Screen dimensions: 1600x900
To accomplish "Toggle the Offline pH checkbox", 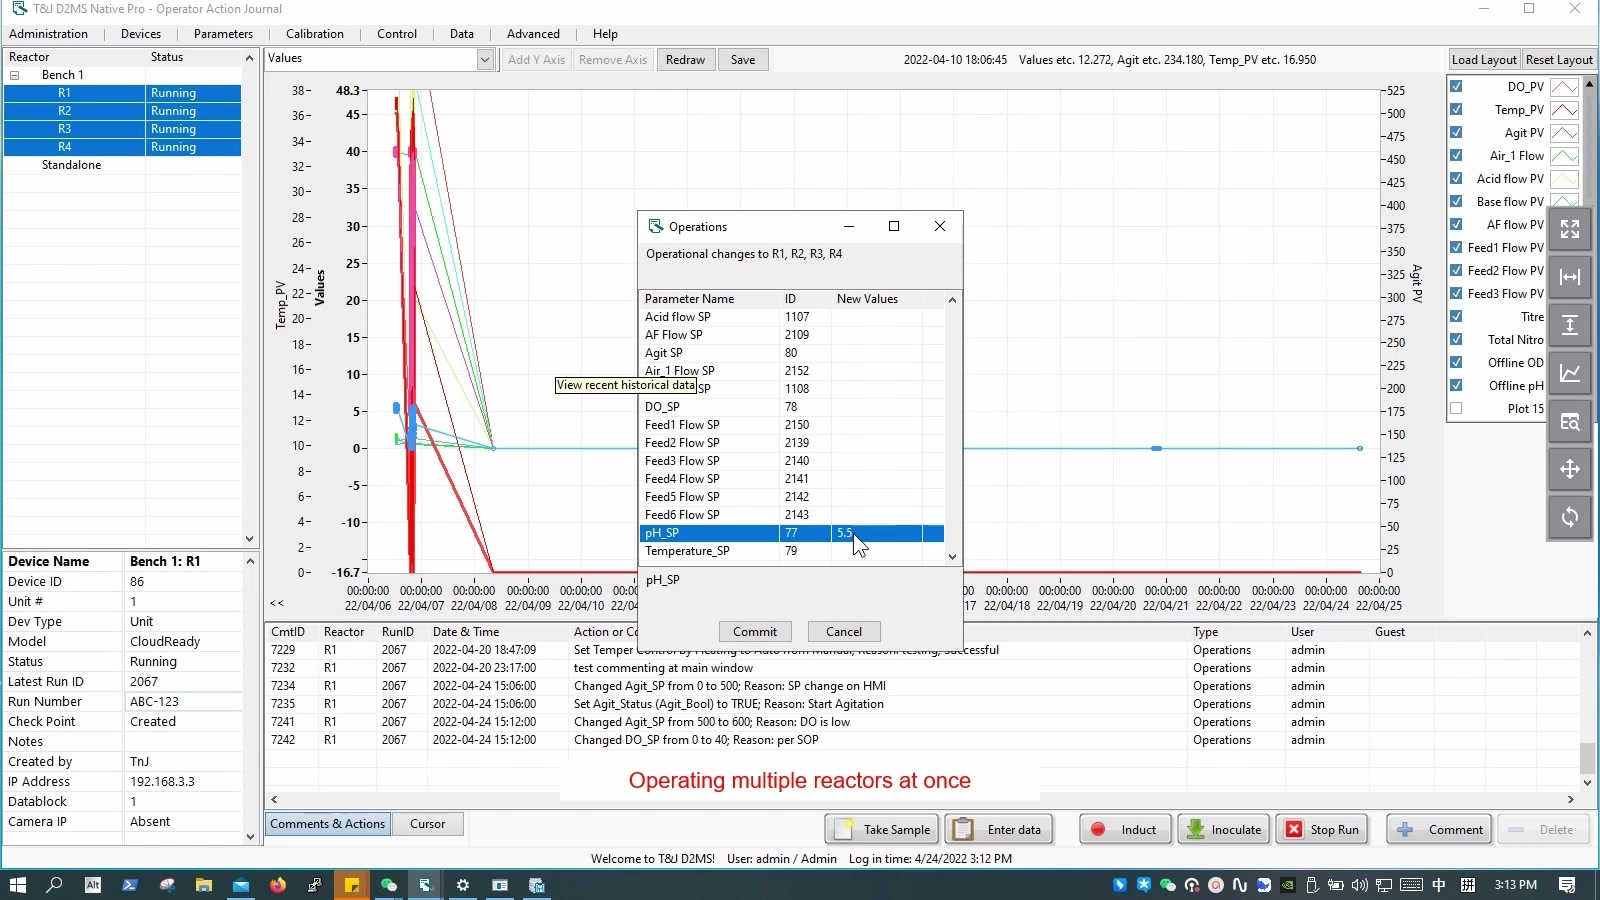I will coord(1456,385).
